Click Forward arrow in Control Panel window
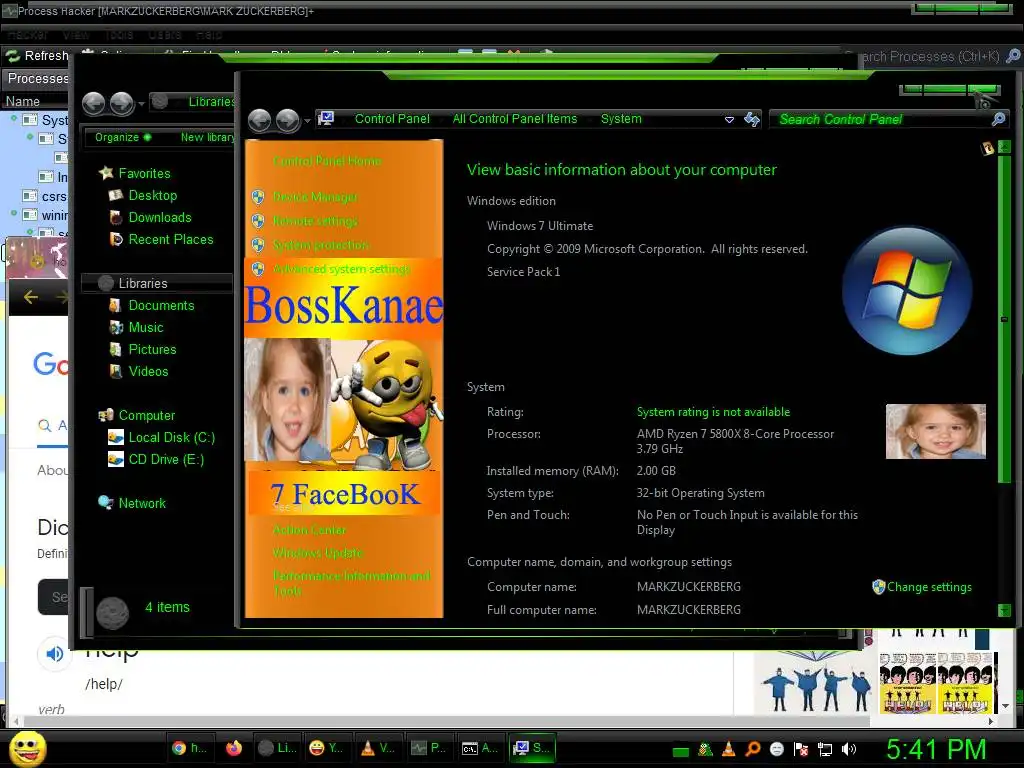This screenshot has height=768, width=1024. coord(287,120)
